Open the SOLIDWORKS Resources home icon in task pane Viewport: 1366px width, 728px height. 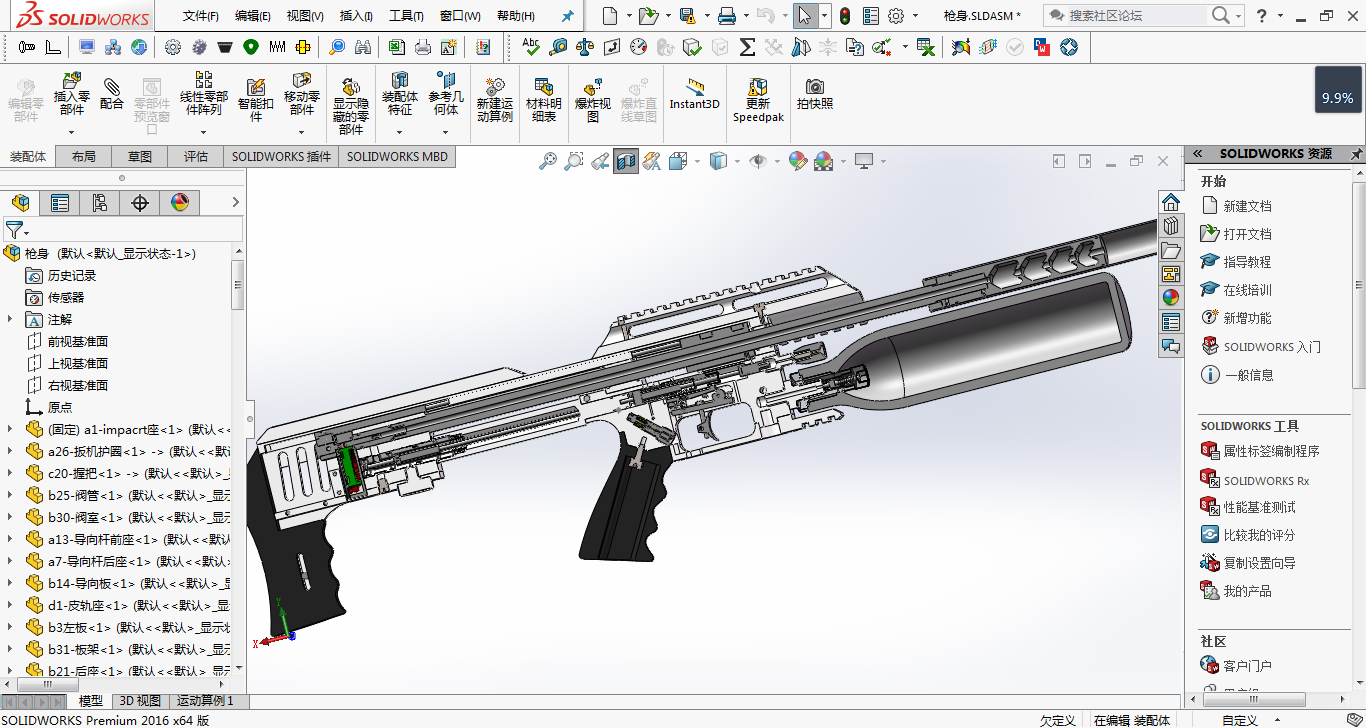pyautogui.click(x=1170, y=202)
